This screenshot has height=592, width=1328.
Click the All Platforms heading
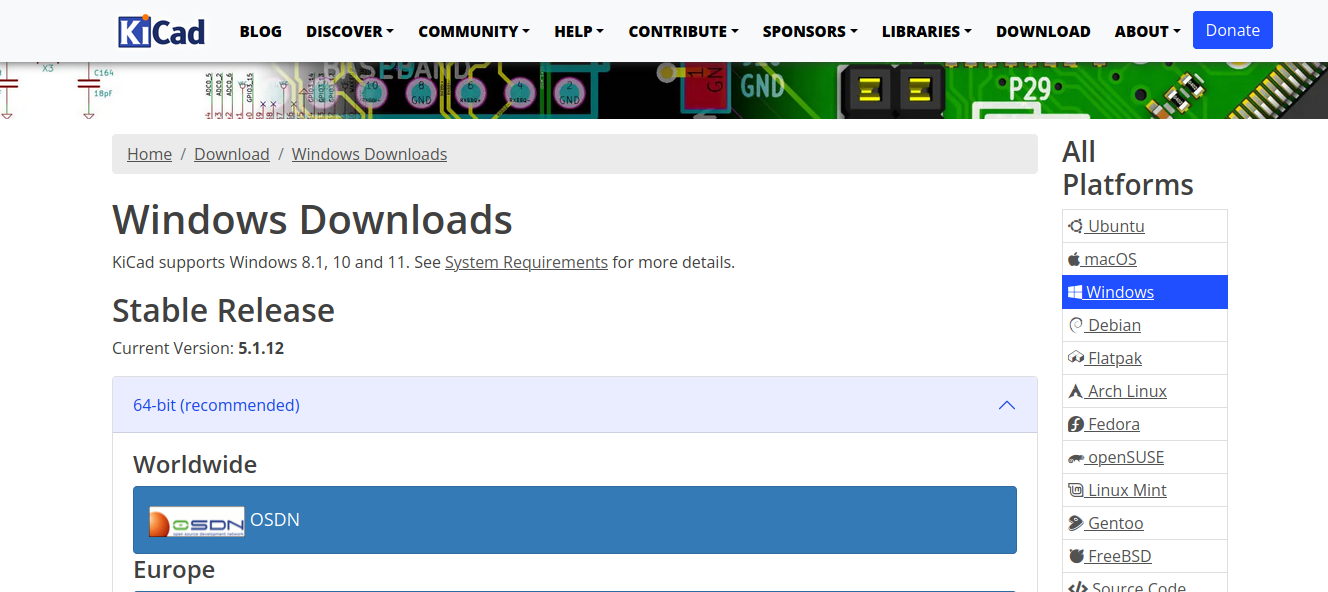(1128, 168)
